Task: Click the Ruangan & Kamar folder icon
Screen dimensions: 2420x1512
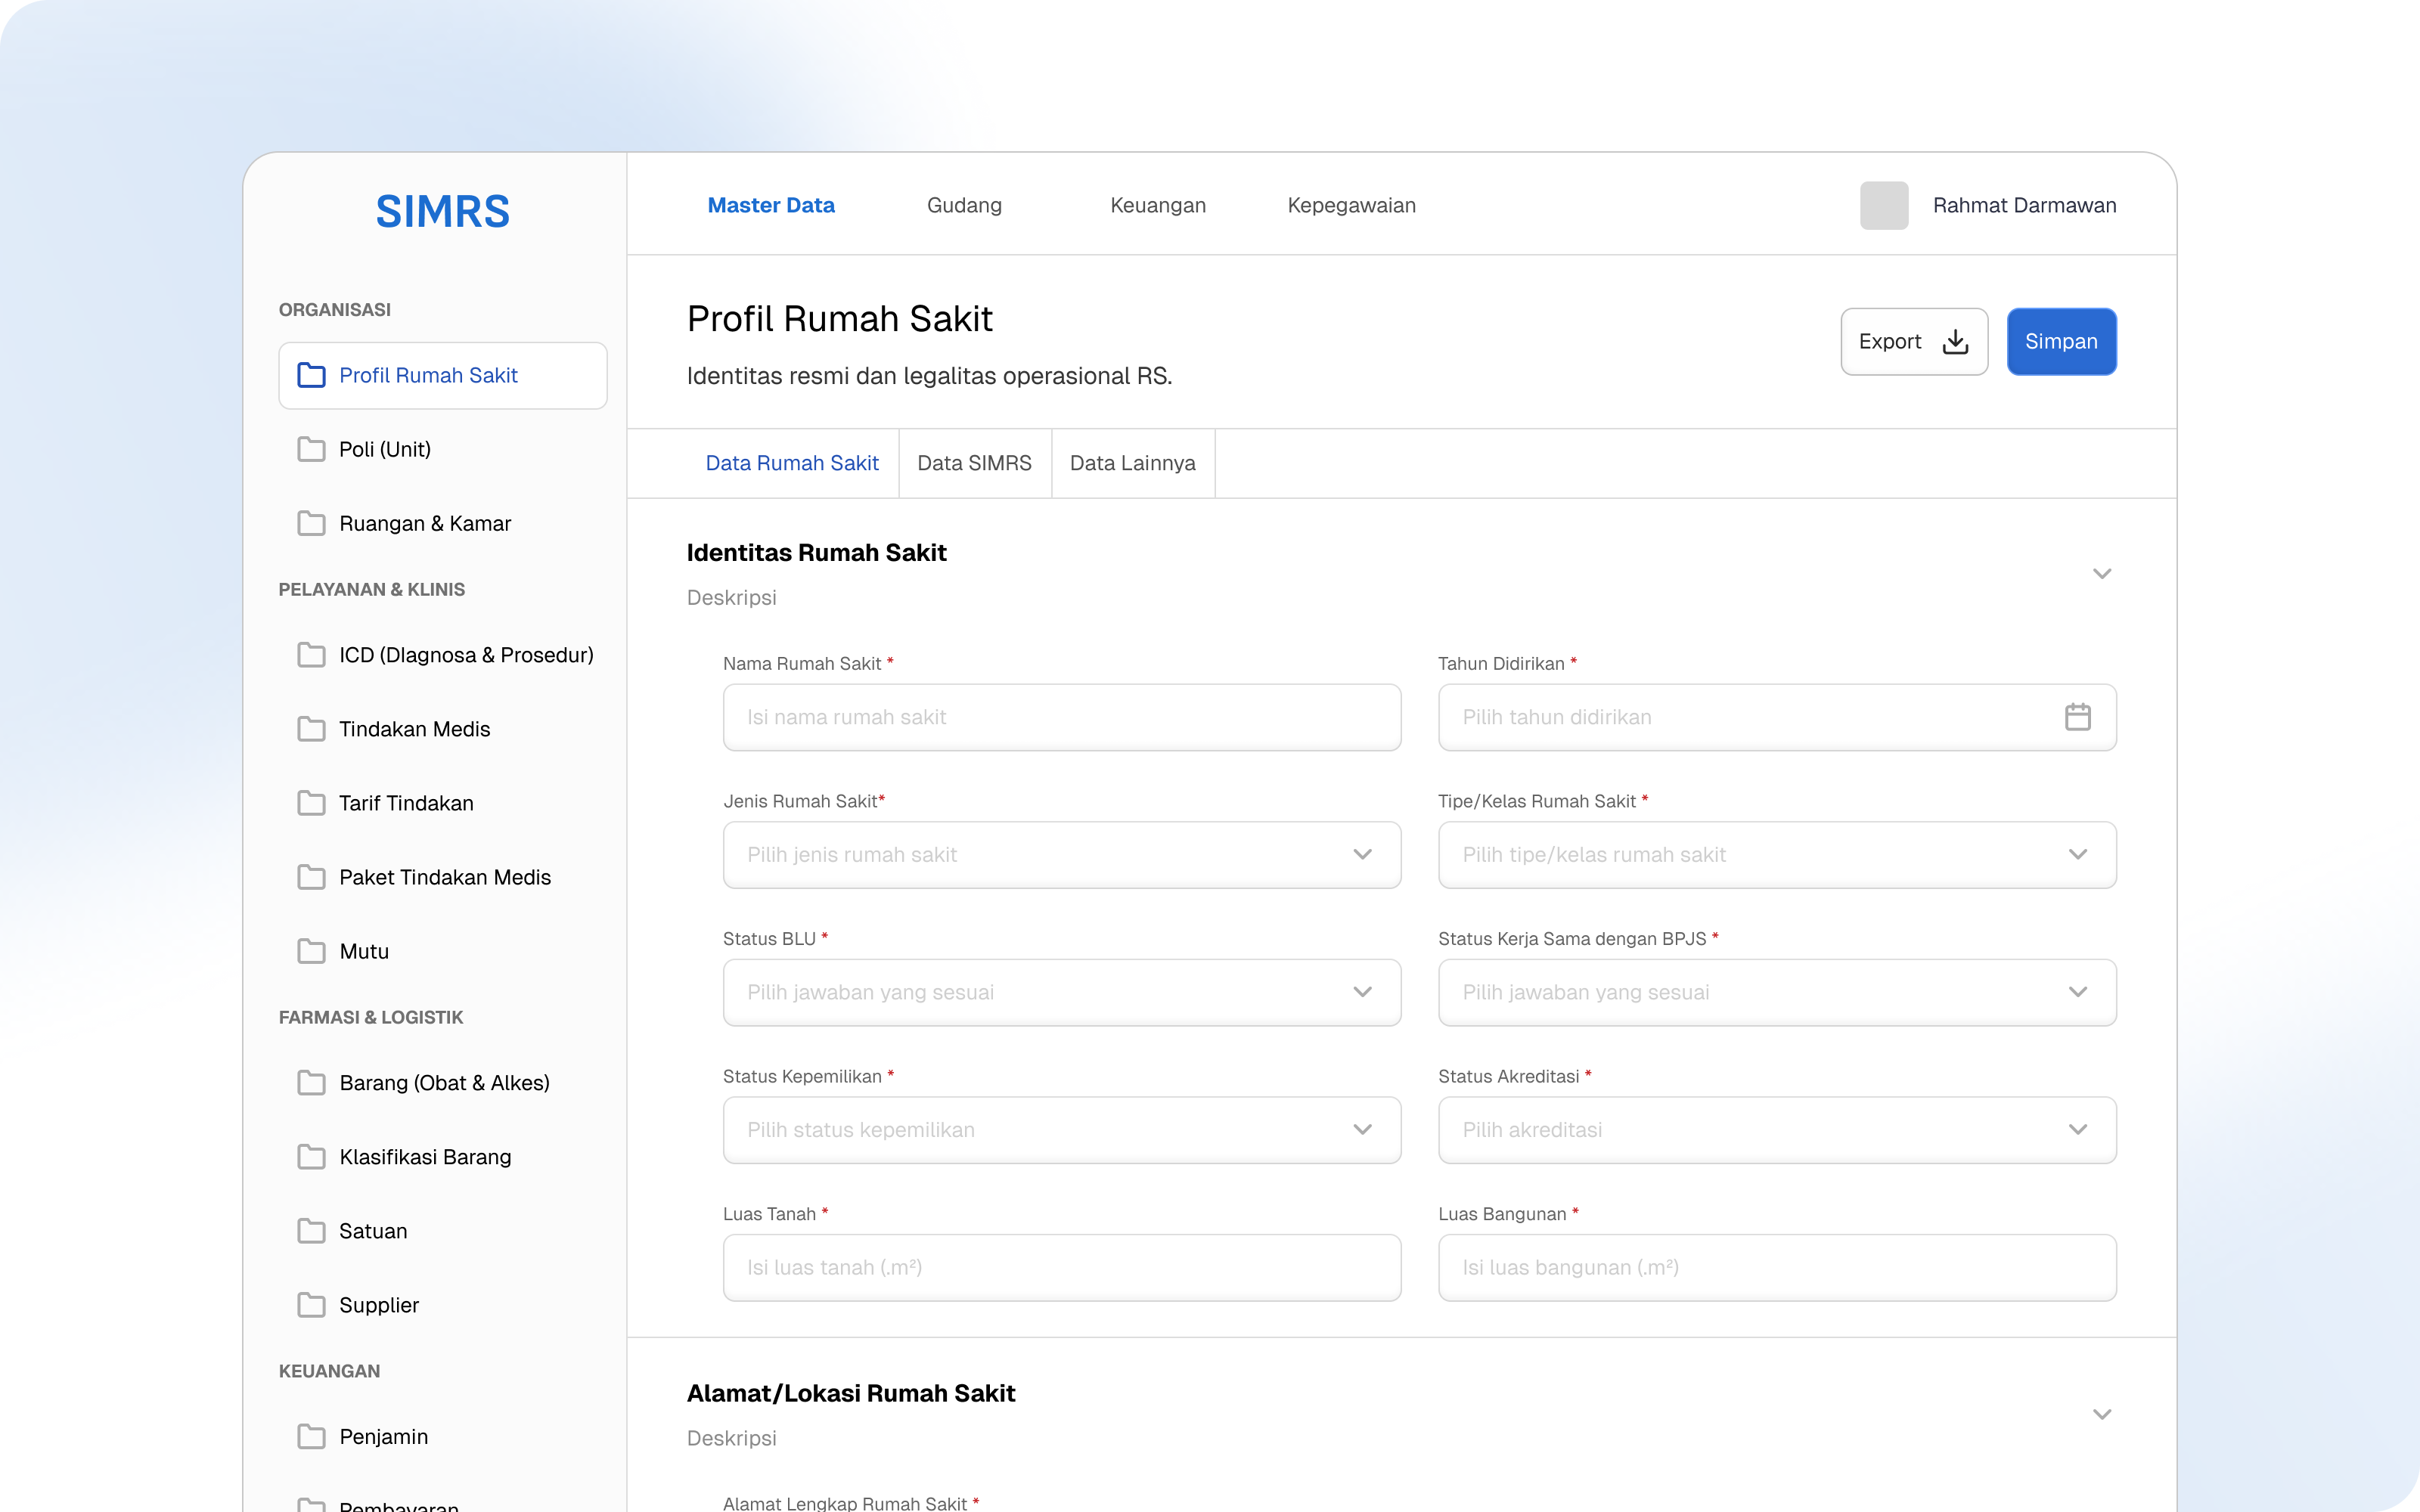Action: coord(311,523)
